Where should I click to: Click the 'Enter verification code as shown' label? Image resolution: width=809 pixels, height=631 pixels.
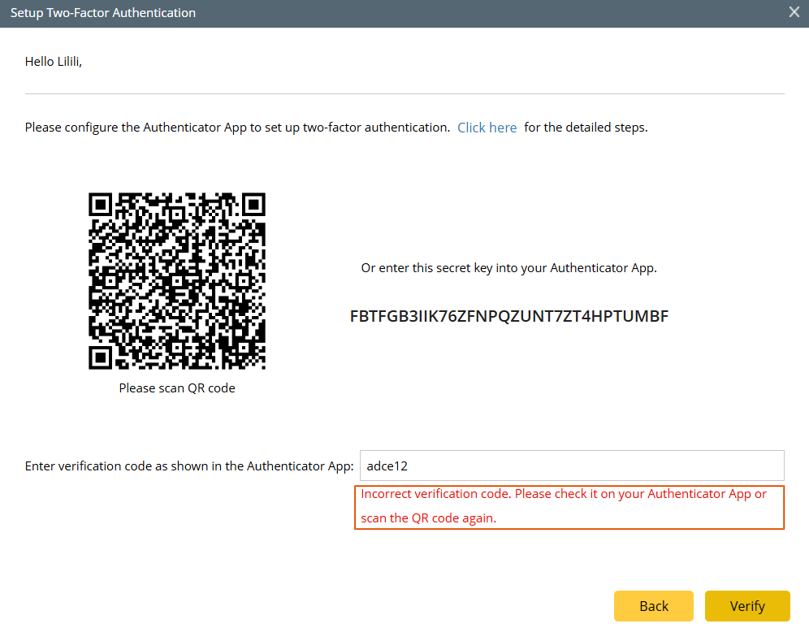(189, 466)
